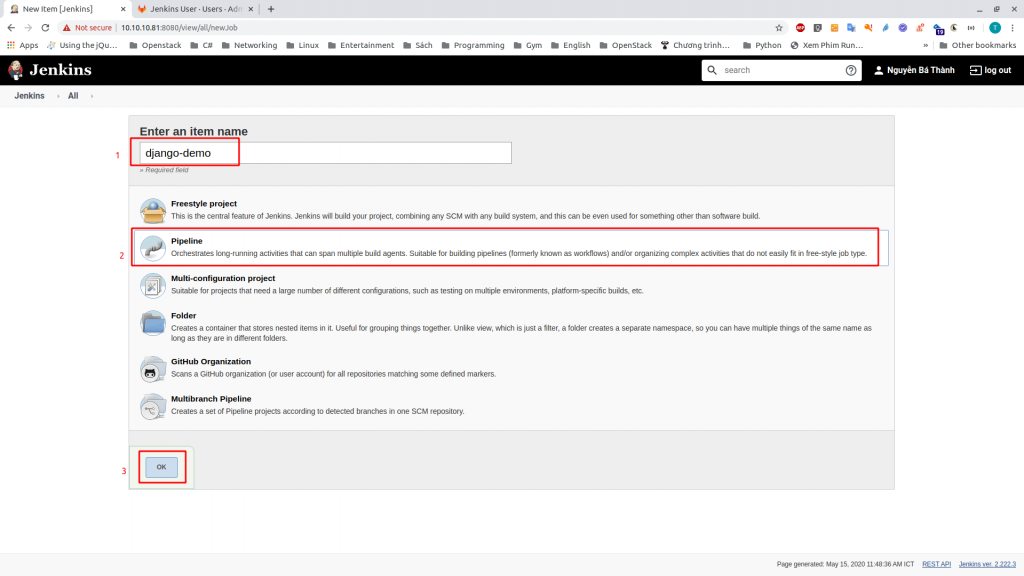Viewport: 1024px width, 576px height.
Task: Open the Using the jQu... bookmark
Action: coord(82,45)
